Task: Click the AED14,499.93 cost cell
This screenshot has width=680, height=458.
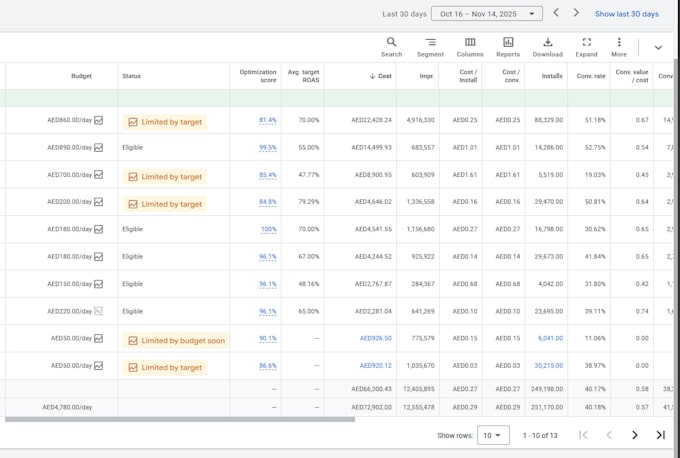Action: (371, 147)
